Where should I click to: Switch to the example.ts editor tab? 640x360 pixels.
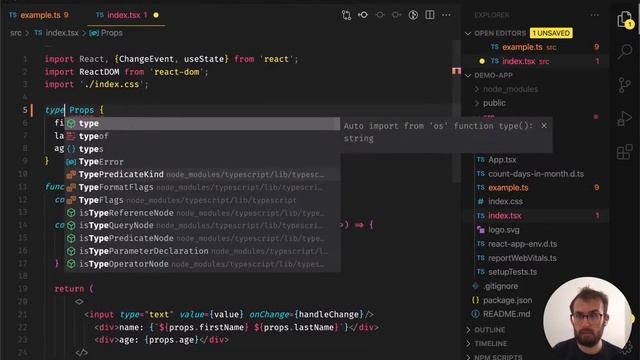point(39,15)
